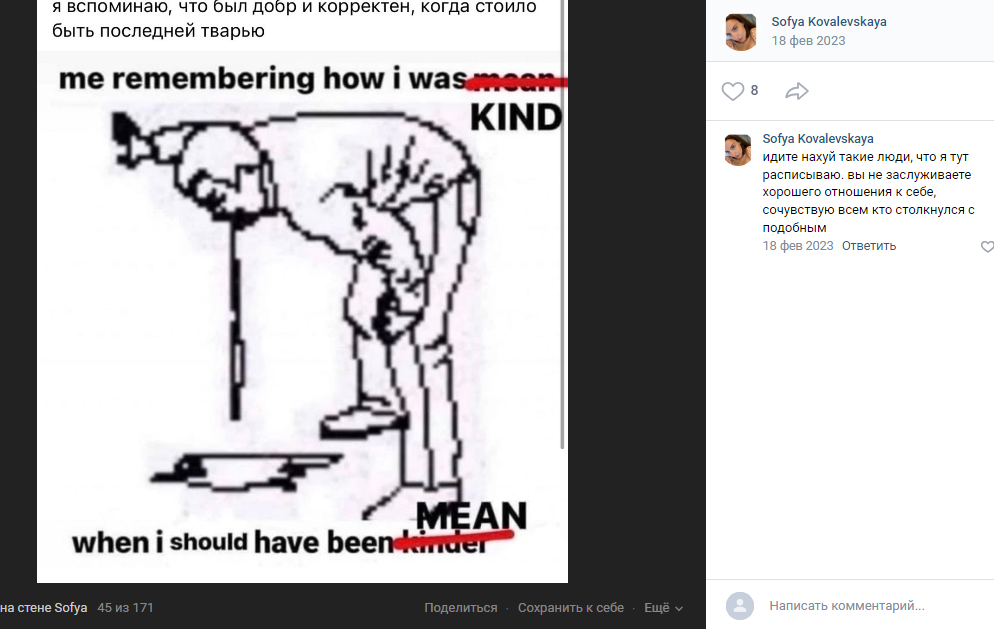Open the Sofya Kovalevskaya profile name at top
Image resolution: width=994 pixels, height=629 pixels.
[829, 22]
